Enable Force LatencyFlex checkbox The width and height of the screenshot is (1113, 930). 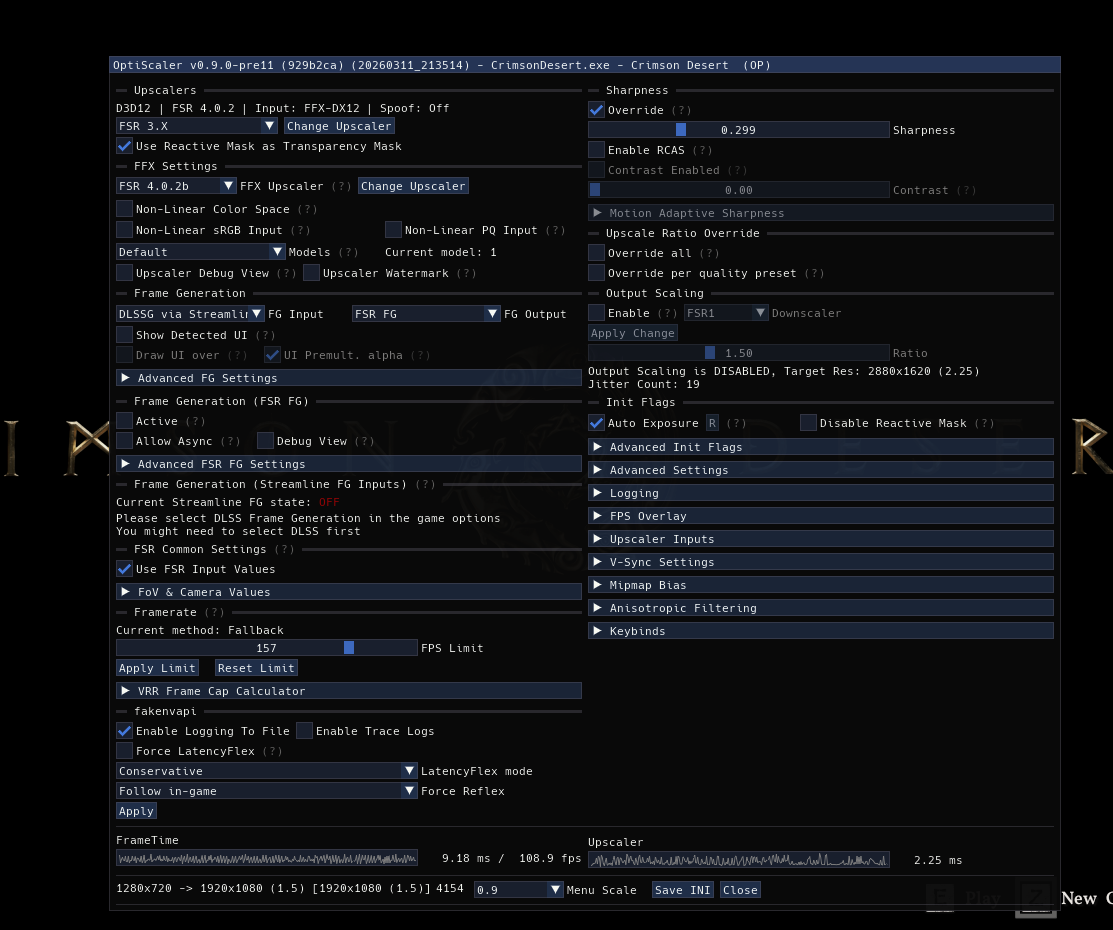pyautogui.click(x=124, y=750)
